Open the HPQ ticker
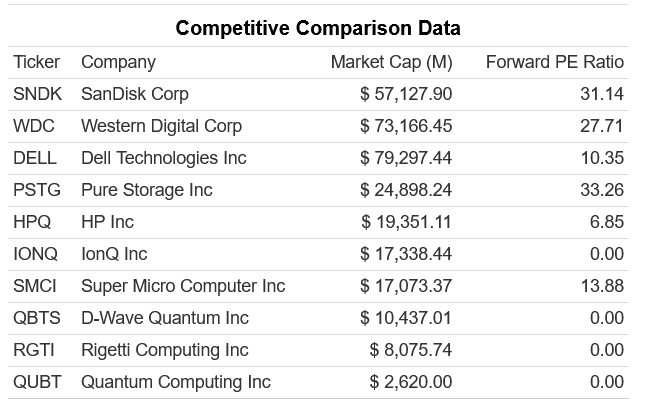 [32, 222]
